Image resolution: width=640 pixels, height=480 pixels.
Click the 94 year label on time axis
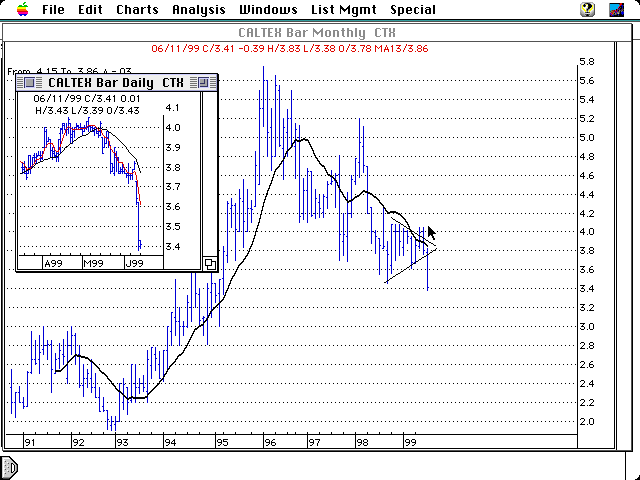coord(170,442)
